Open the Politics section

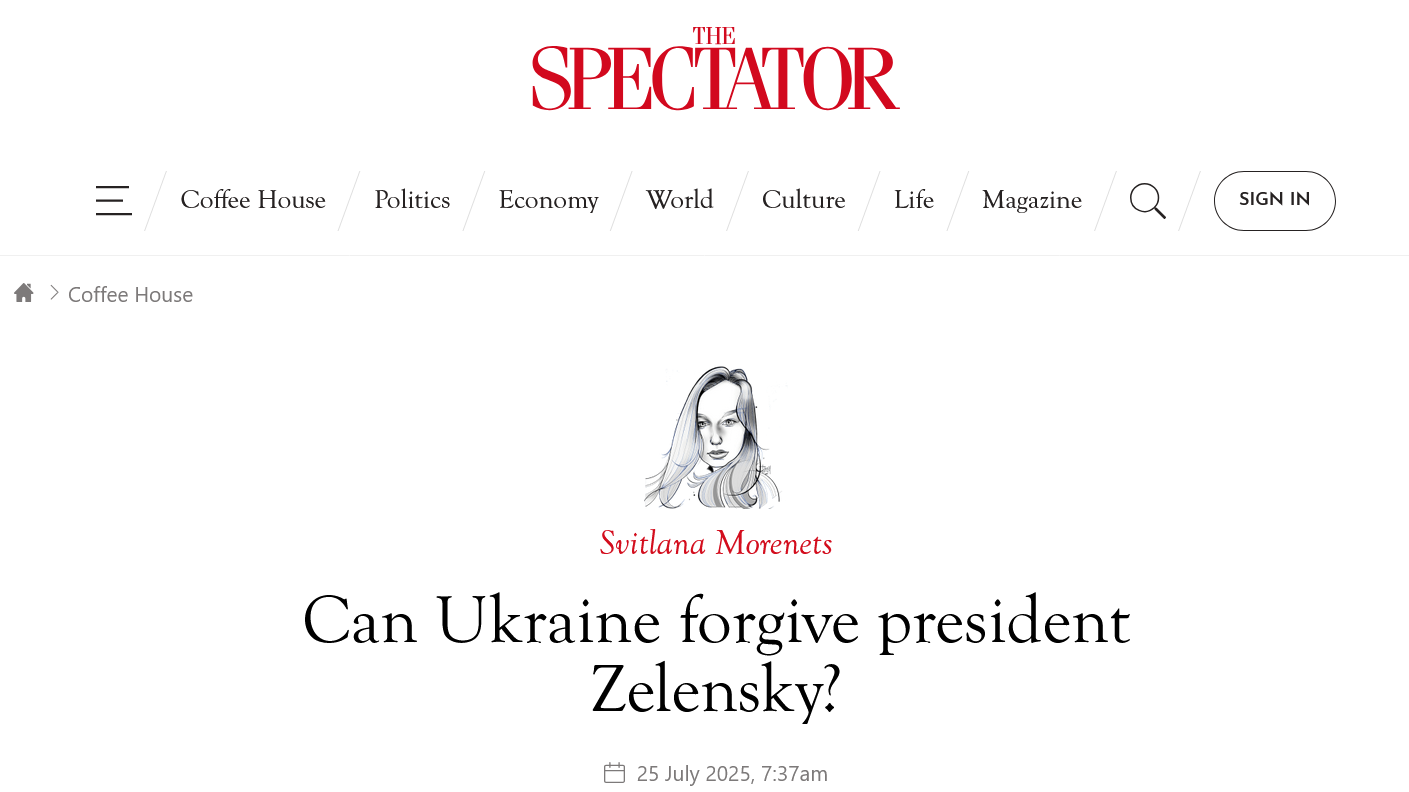click(412, 200)
